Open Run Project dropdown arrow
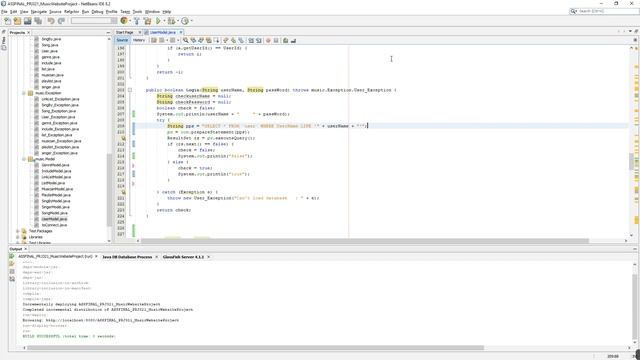Screen dimensions: 640x360 [164, 21]
